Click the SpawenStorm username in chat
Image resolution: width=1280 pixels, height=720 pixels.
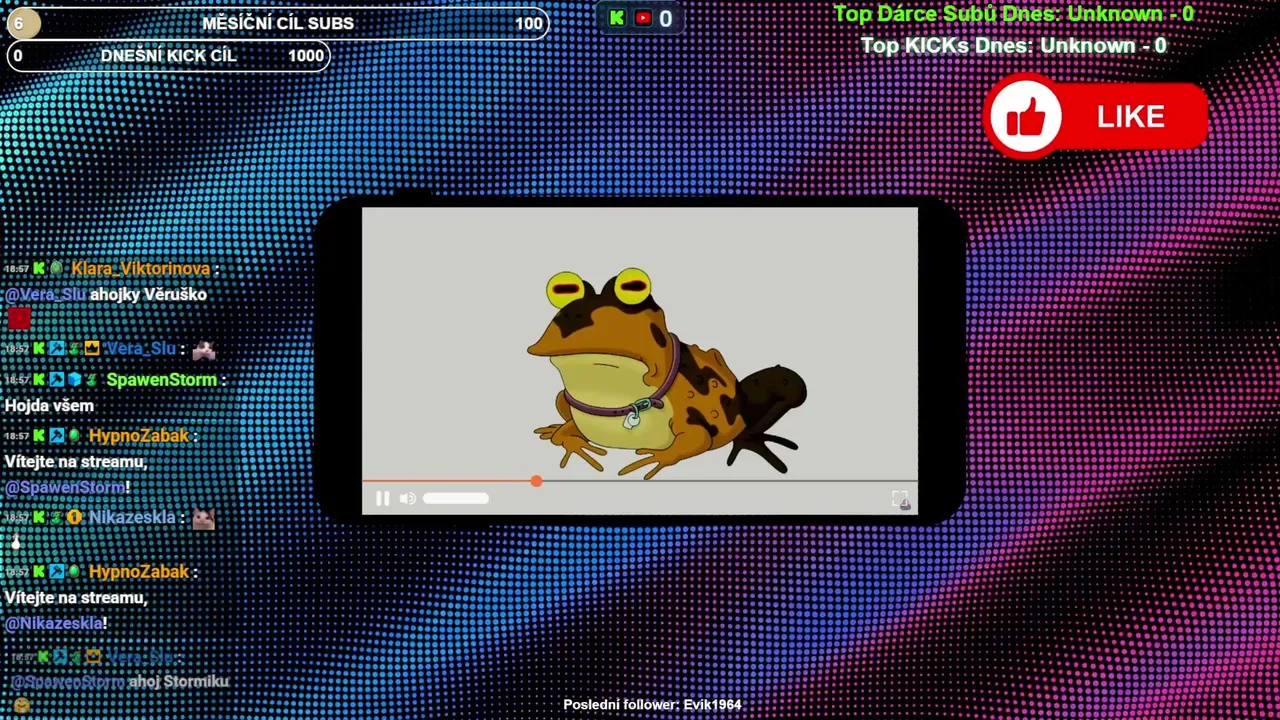coord(161,380)
